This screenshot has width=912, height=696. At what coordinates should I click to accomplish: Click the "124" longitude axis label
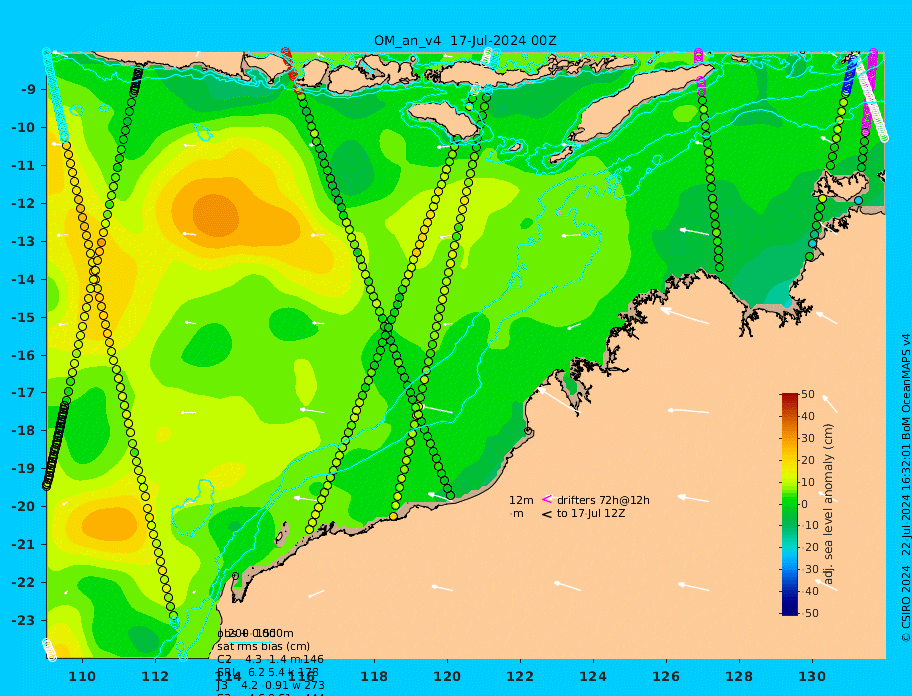pos(593,676)
